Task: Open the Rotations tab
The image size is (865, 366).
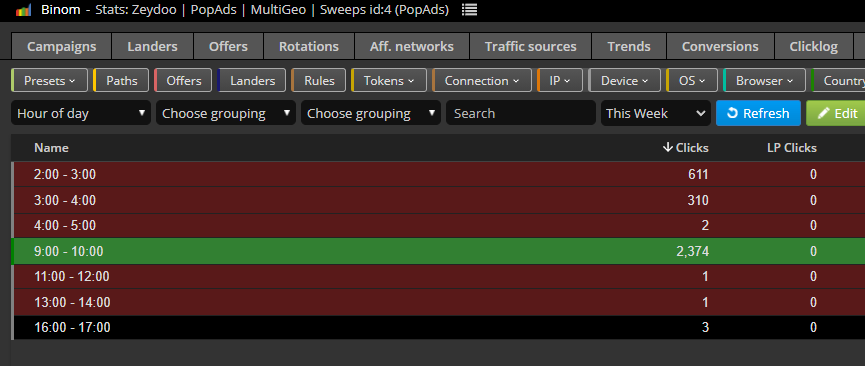Action: pos(309,46)
